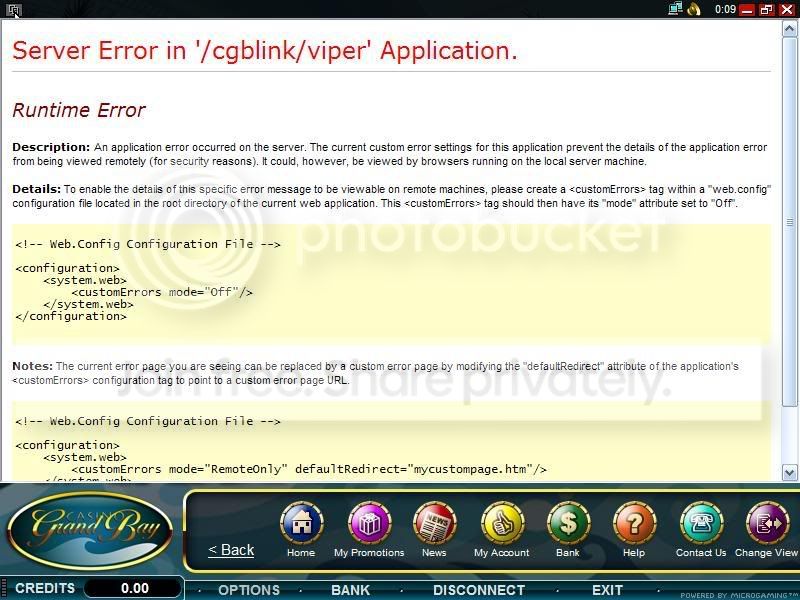The width and height of the screenshot is (800, 600).
Task: Select BANK in the bottom menu bar
Action: [x=350, y=590]
